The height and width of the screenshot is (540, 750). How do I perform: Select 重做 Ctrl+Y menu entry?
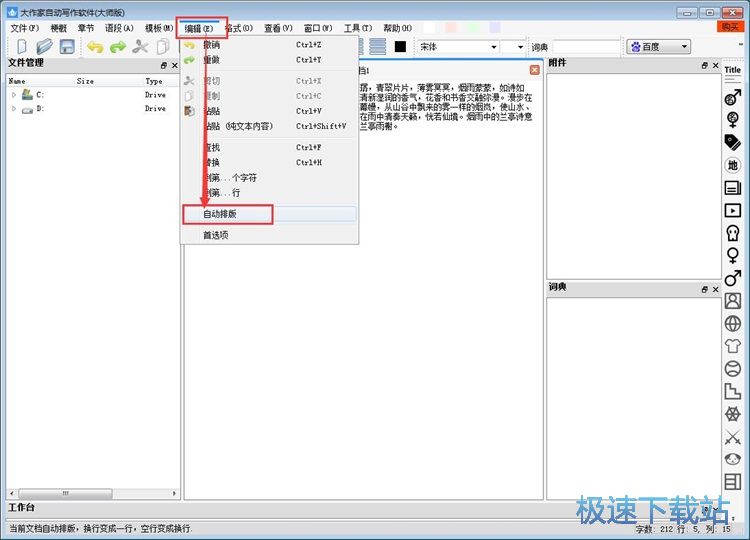click(x=269, y=60)
